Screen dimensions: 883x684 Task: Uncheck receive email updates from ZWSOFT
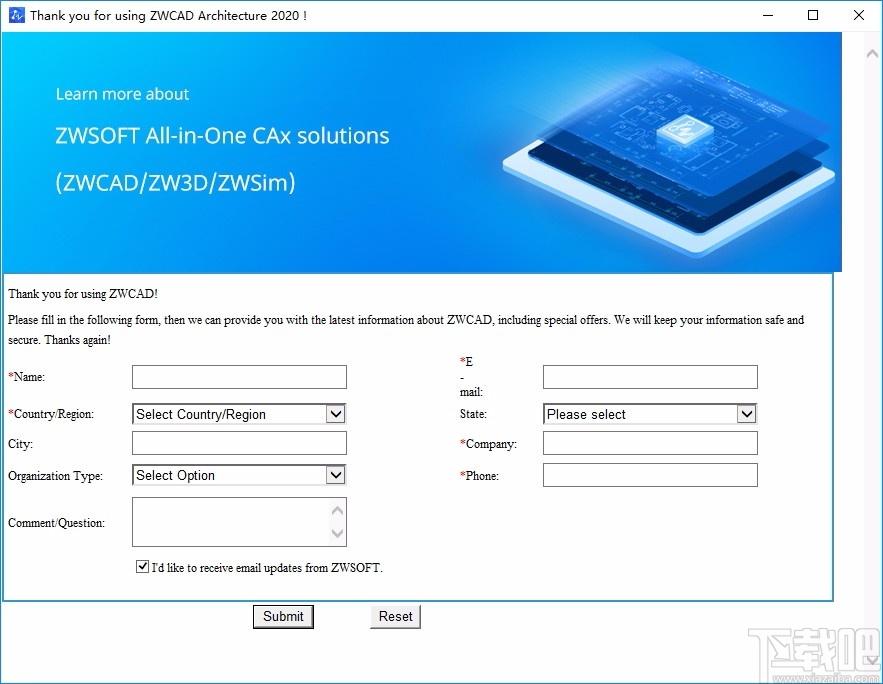[x=142, y=566]
